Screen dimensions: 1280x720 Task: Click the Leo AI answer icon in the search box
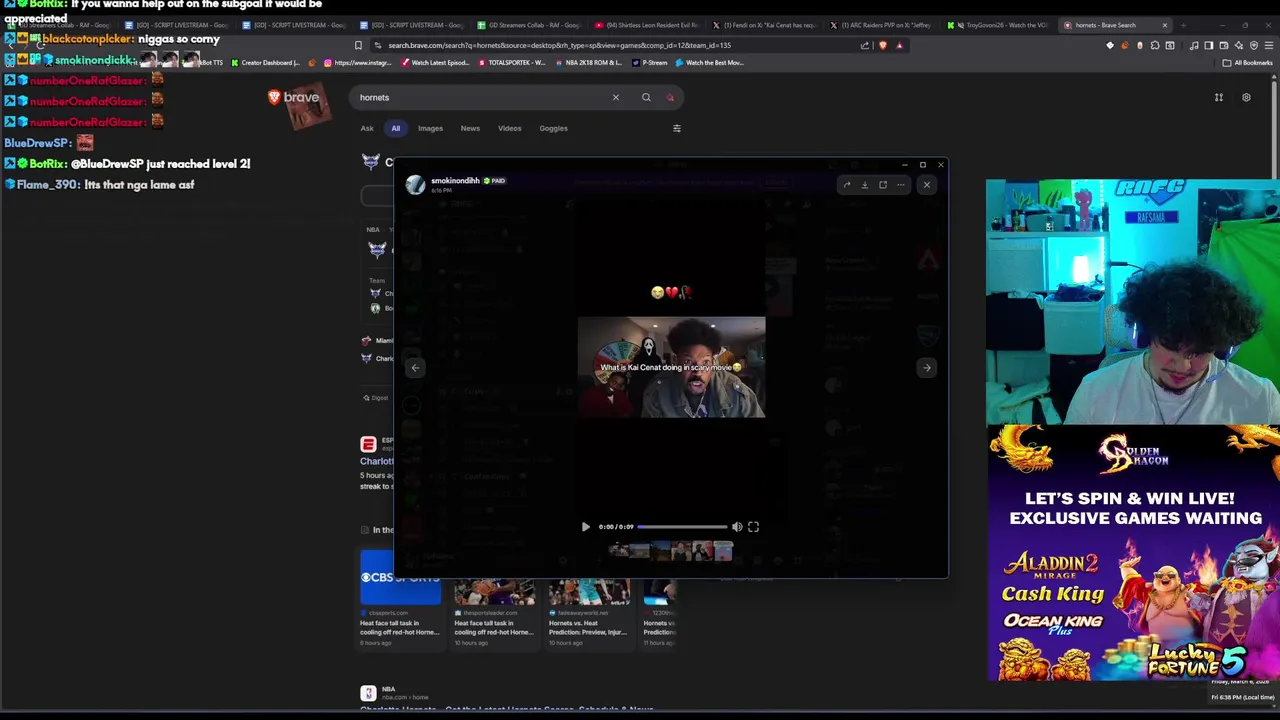670,97
